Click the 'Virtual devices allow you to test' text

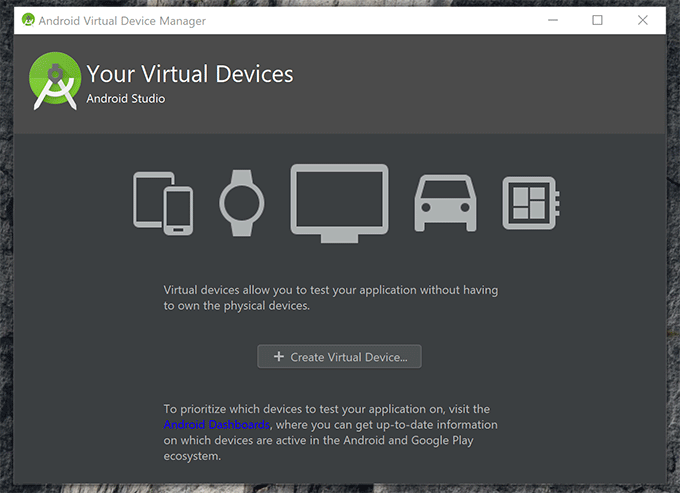330,298
